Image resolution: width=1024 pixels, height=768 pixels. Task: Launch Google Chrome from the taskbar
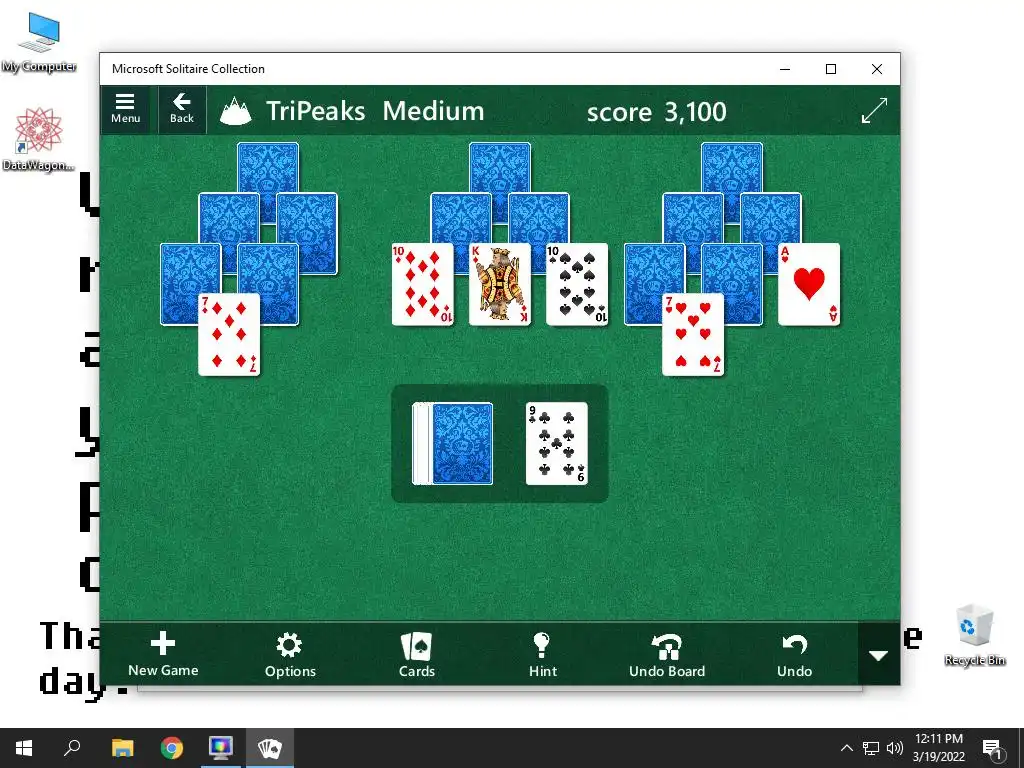(x=172, y=748)
